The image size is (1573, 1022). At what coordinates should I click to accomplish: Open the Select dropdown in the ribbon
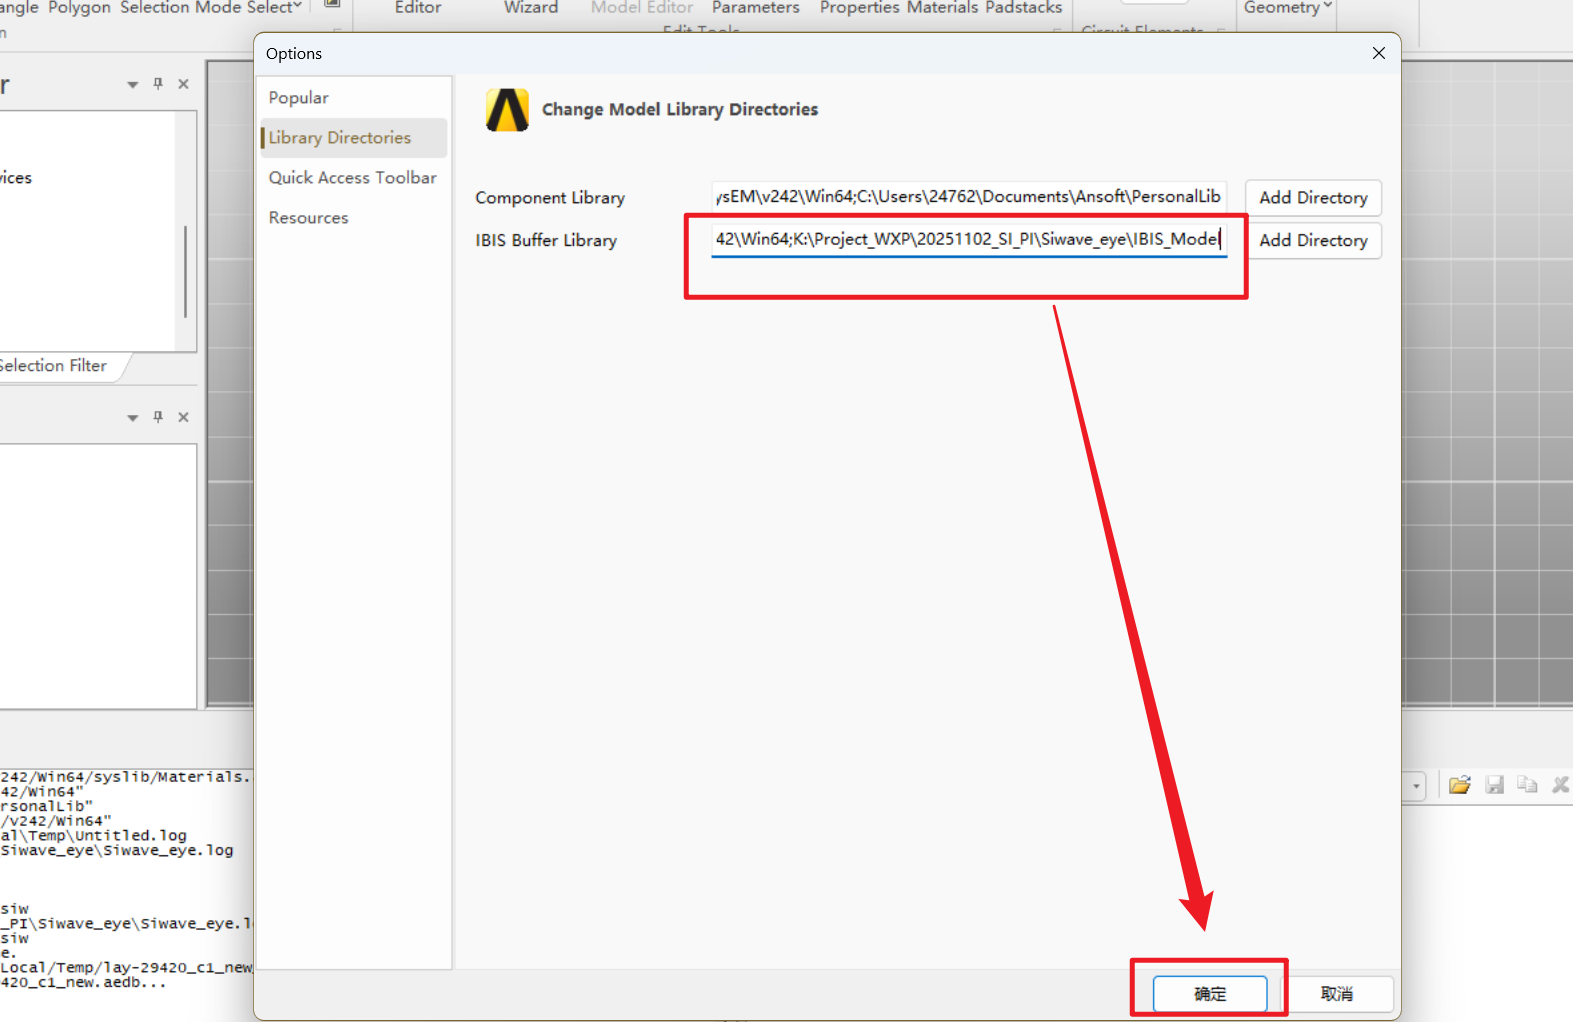point(274,8)
